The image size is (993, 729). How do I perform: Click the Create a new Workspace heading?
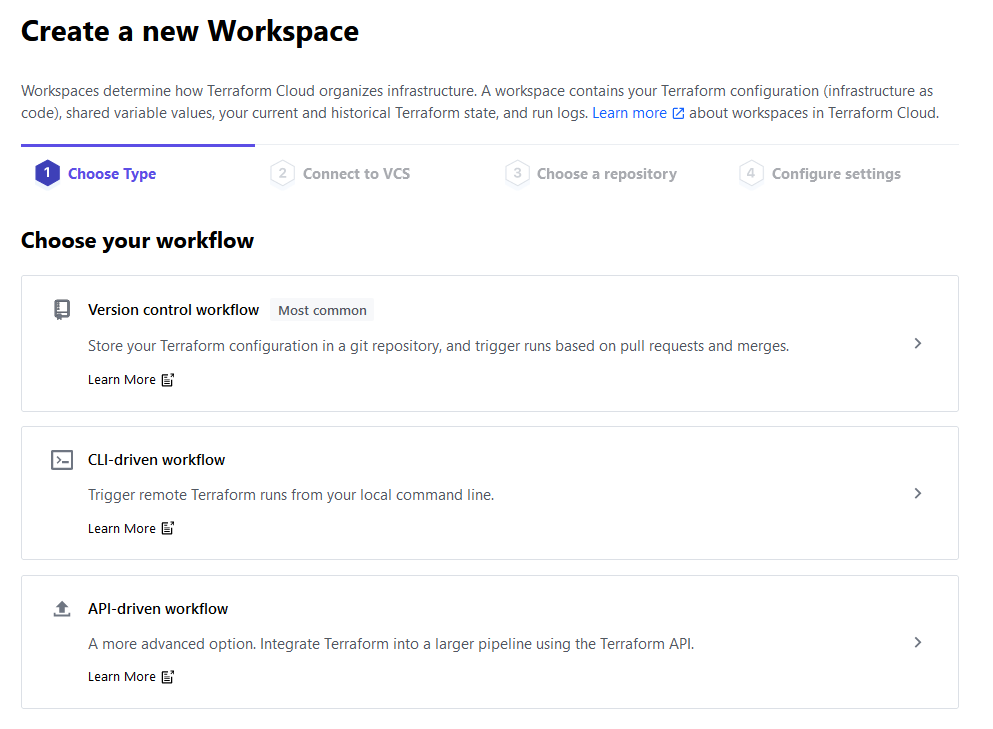[x=190, y=32]
